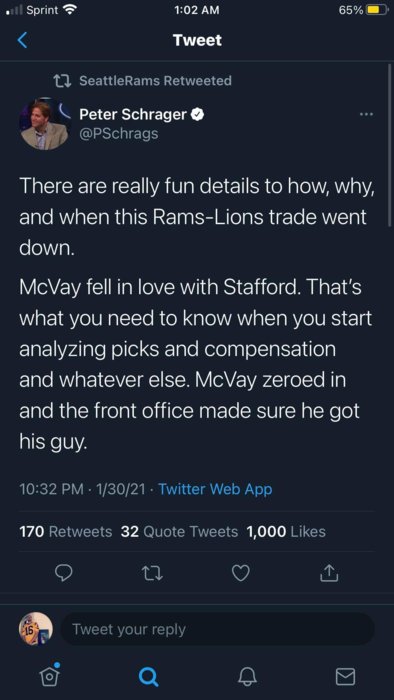
Task: Go back using the blue back arrow
Action: click(x=23, y=40)
